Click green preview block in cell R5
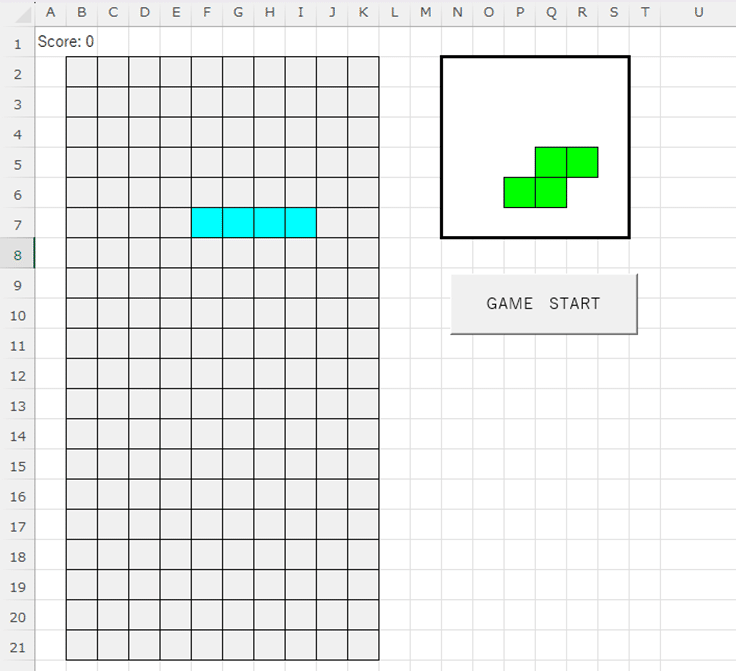The width and height of the screenshot is (736, 671). pyautogui.click(x=583, y=162)
